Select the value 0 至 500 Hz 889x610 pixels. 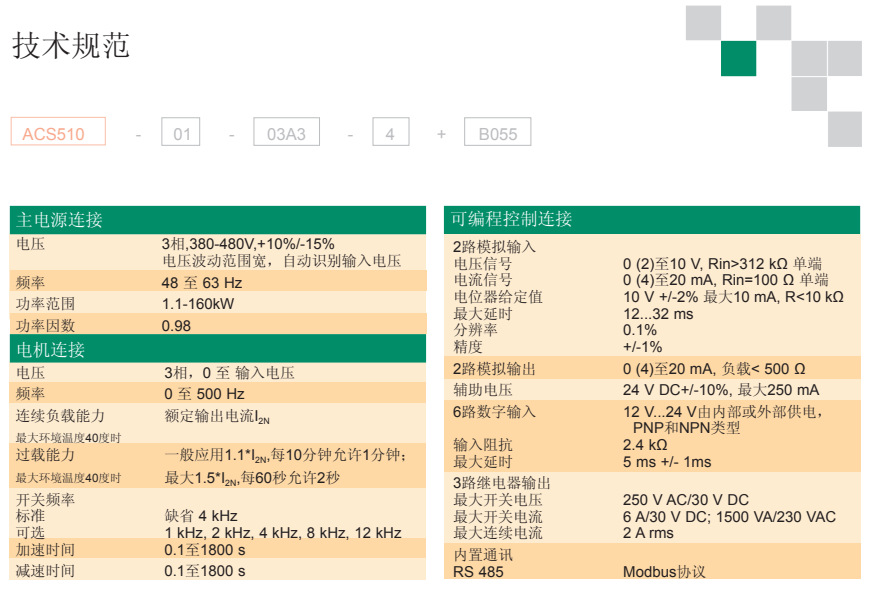204,393
